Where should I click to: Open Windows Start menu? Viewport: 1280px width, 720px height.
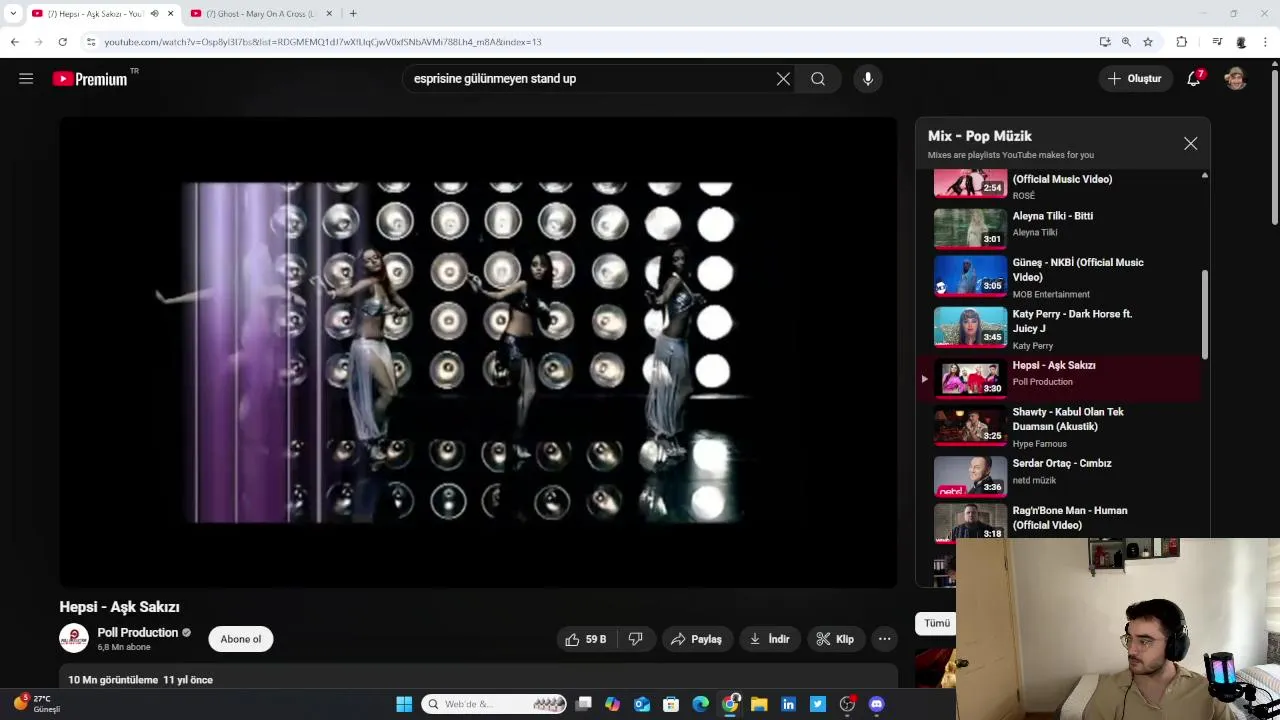(x=404, y=704)
